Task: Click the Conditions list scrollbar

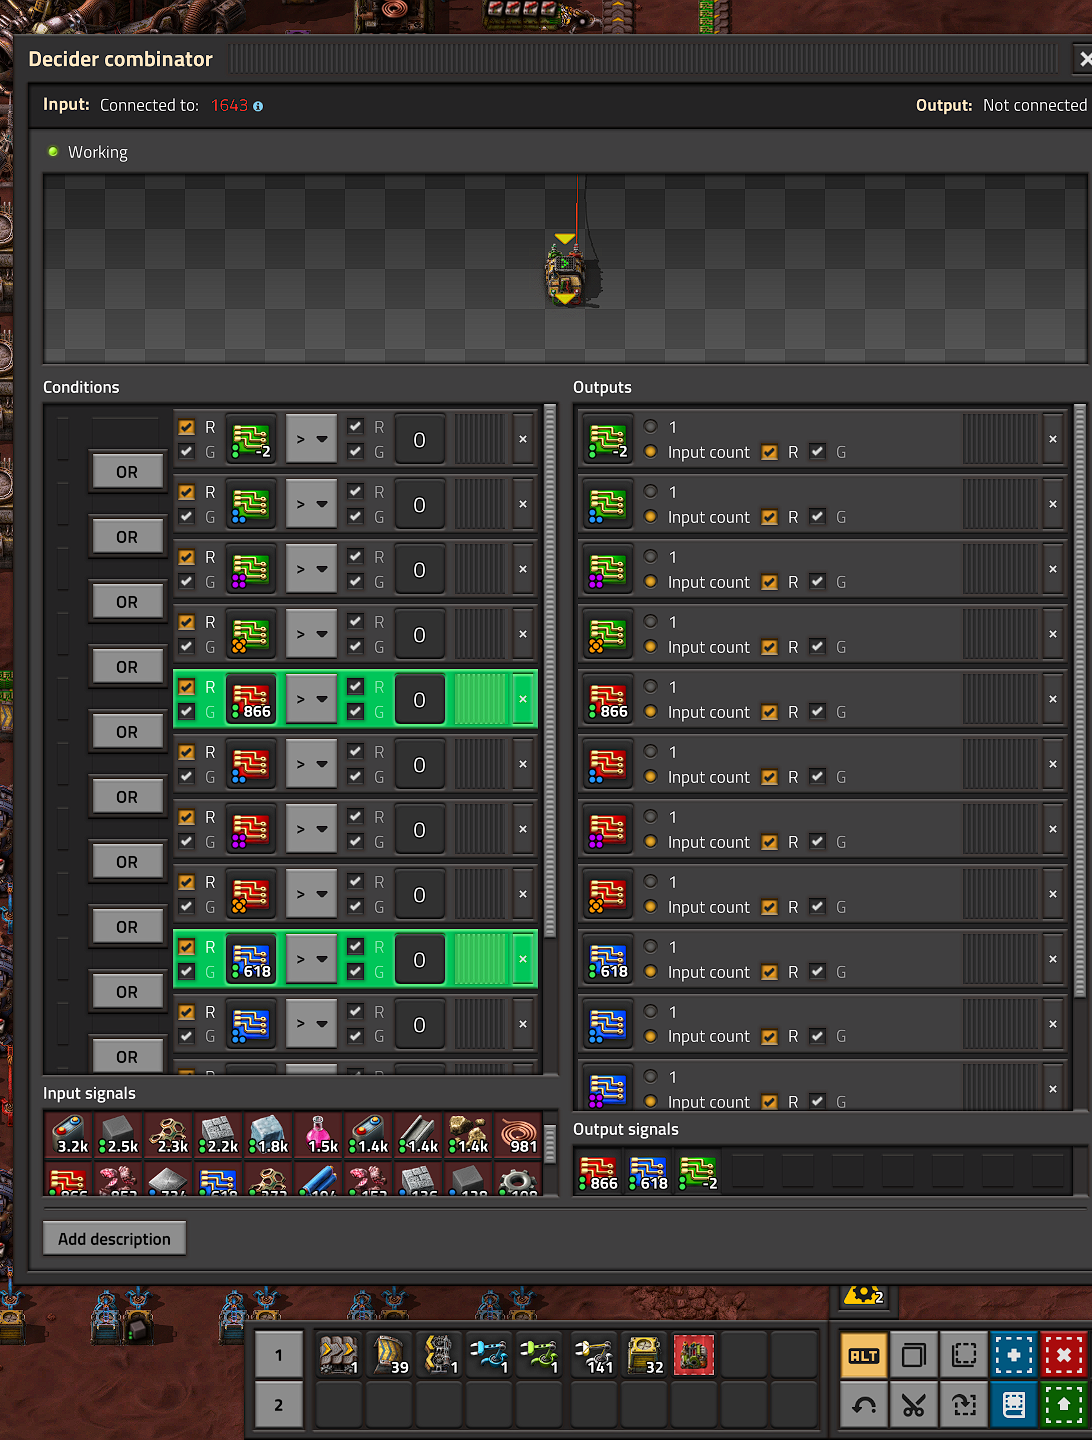Action: point(549,670)
